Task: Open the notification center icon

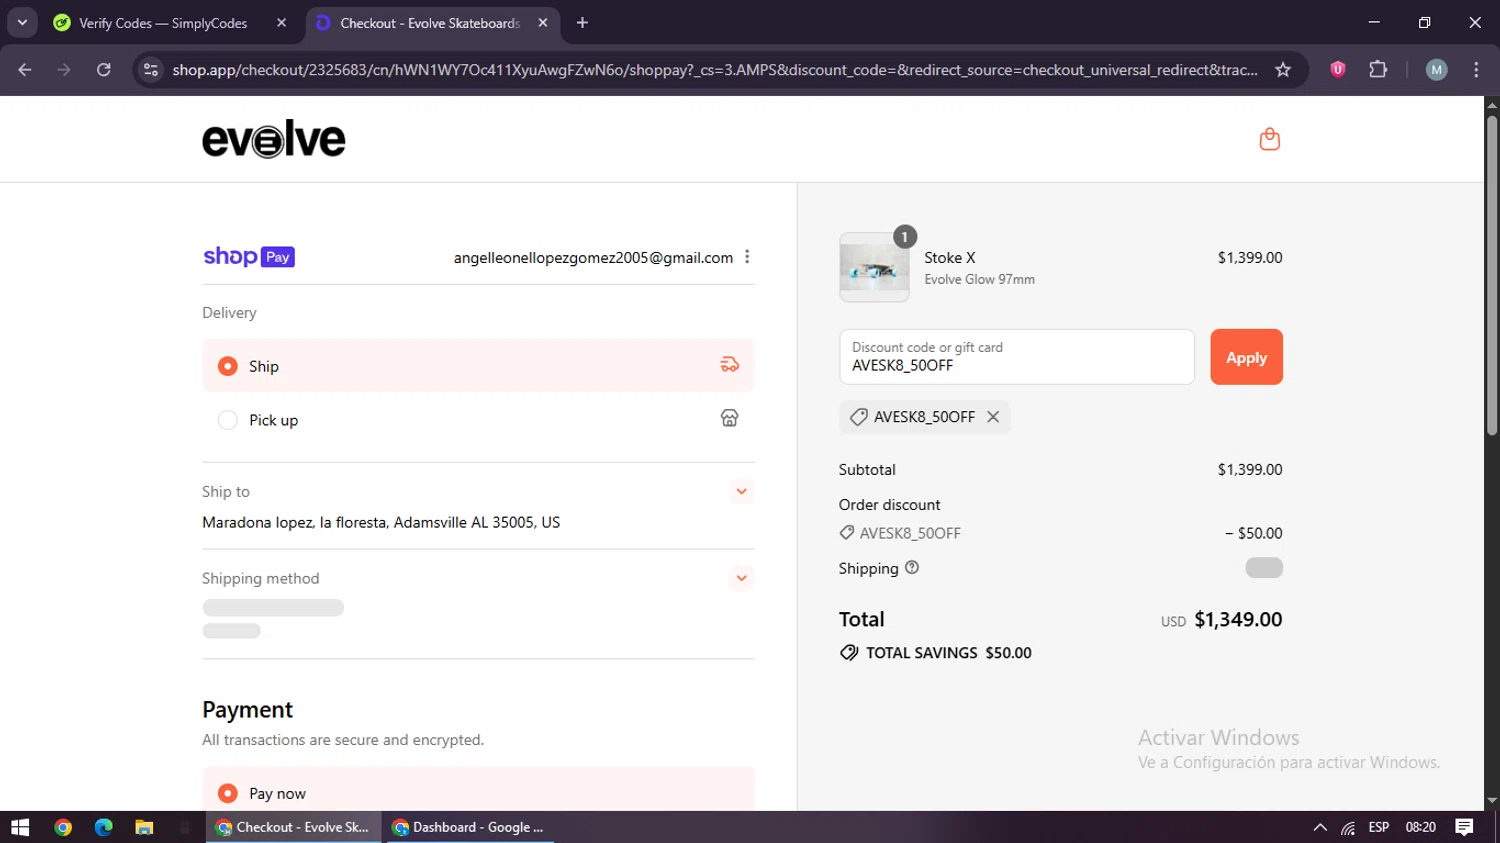Action: [x=1464, y=827]
